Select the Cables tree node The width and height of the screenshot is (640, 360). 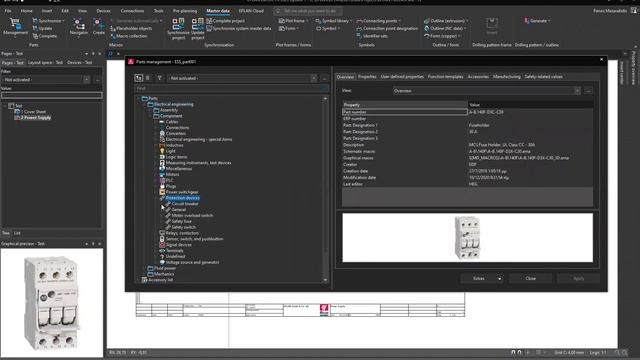tap(172, 122)
